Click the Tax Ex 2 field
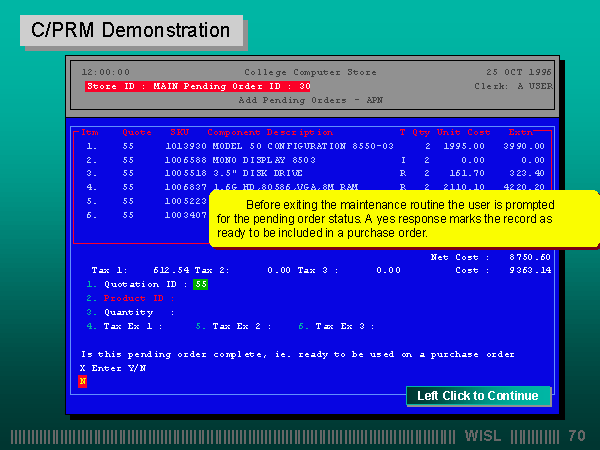 pos(240,326)
